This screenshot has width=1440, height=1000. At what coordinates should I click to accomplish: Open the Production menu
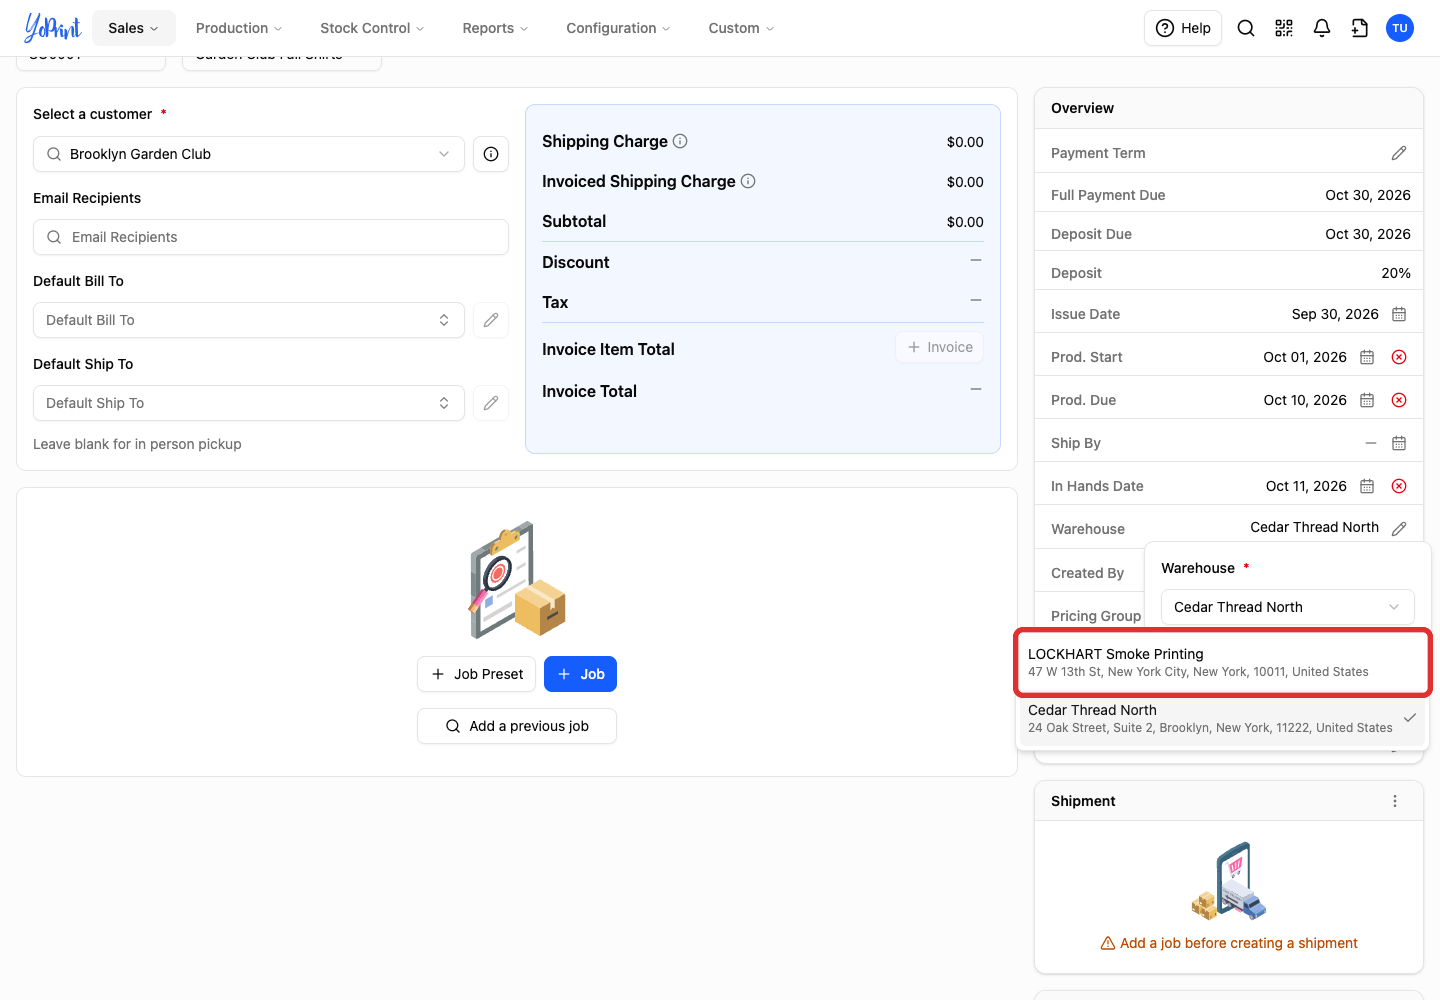click(239, 28)
